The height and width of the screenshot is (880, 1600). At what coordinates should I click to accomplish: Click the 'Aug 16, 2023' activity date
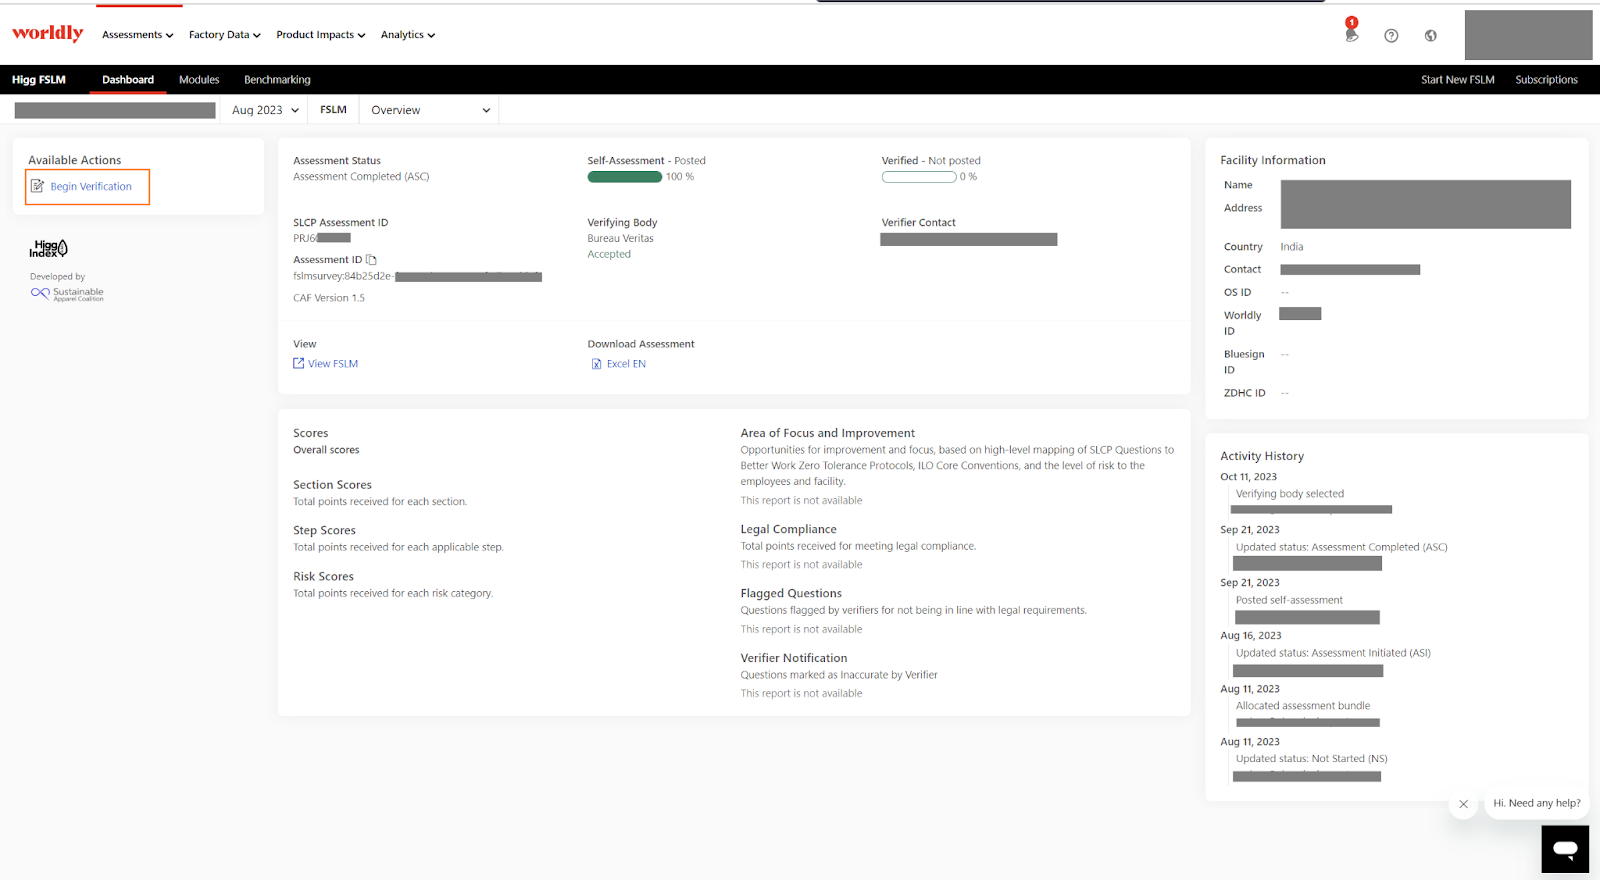point(1250,636)
